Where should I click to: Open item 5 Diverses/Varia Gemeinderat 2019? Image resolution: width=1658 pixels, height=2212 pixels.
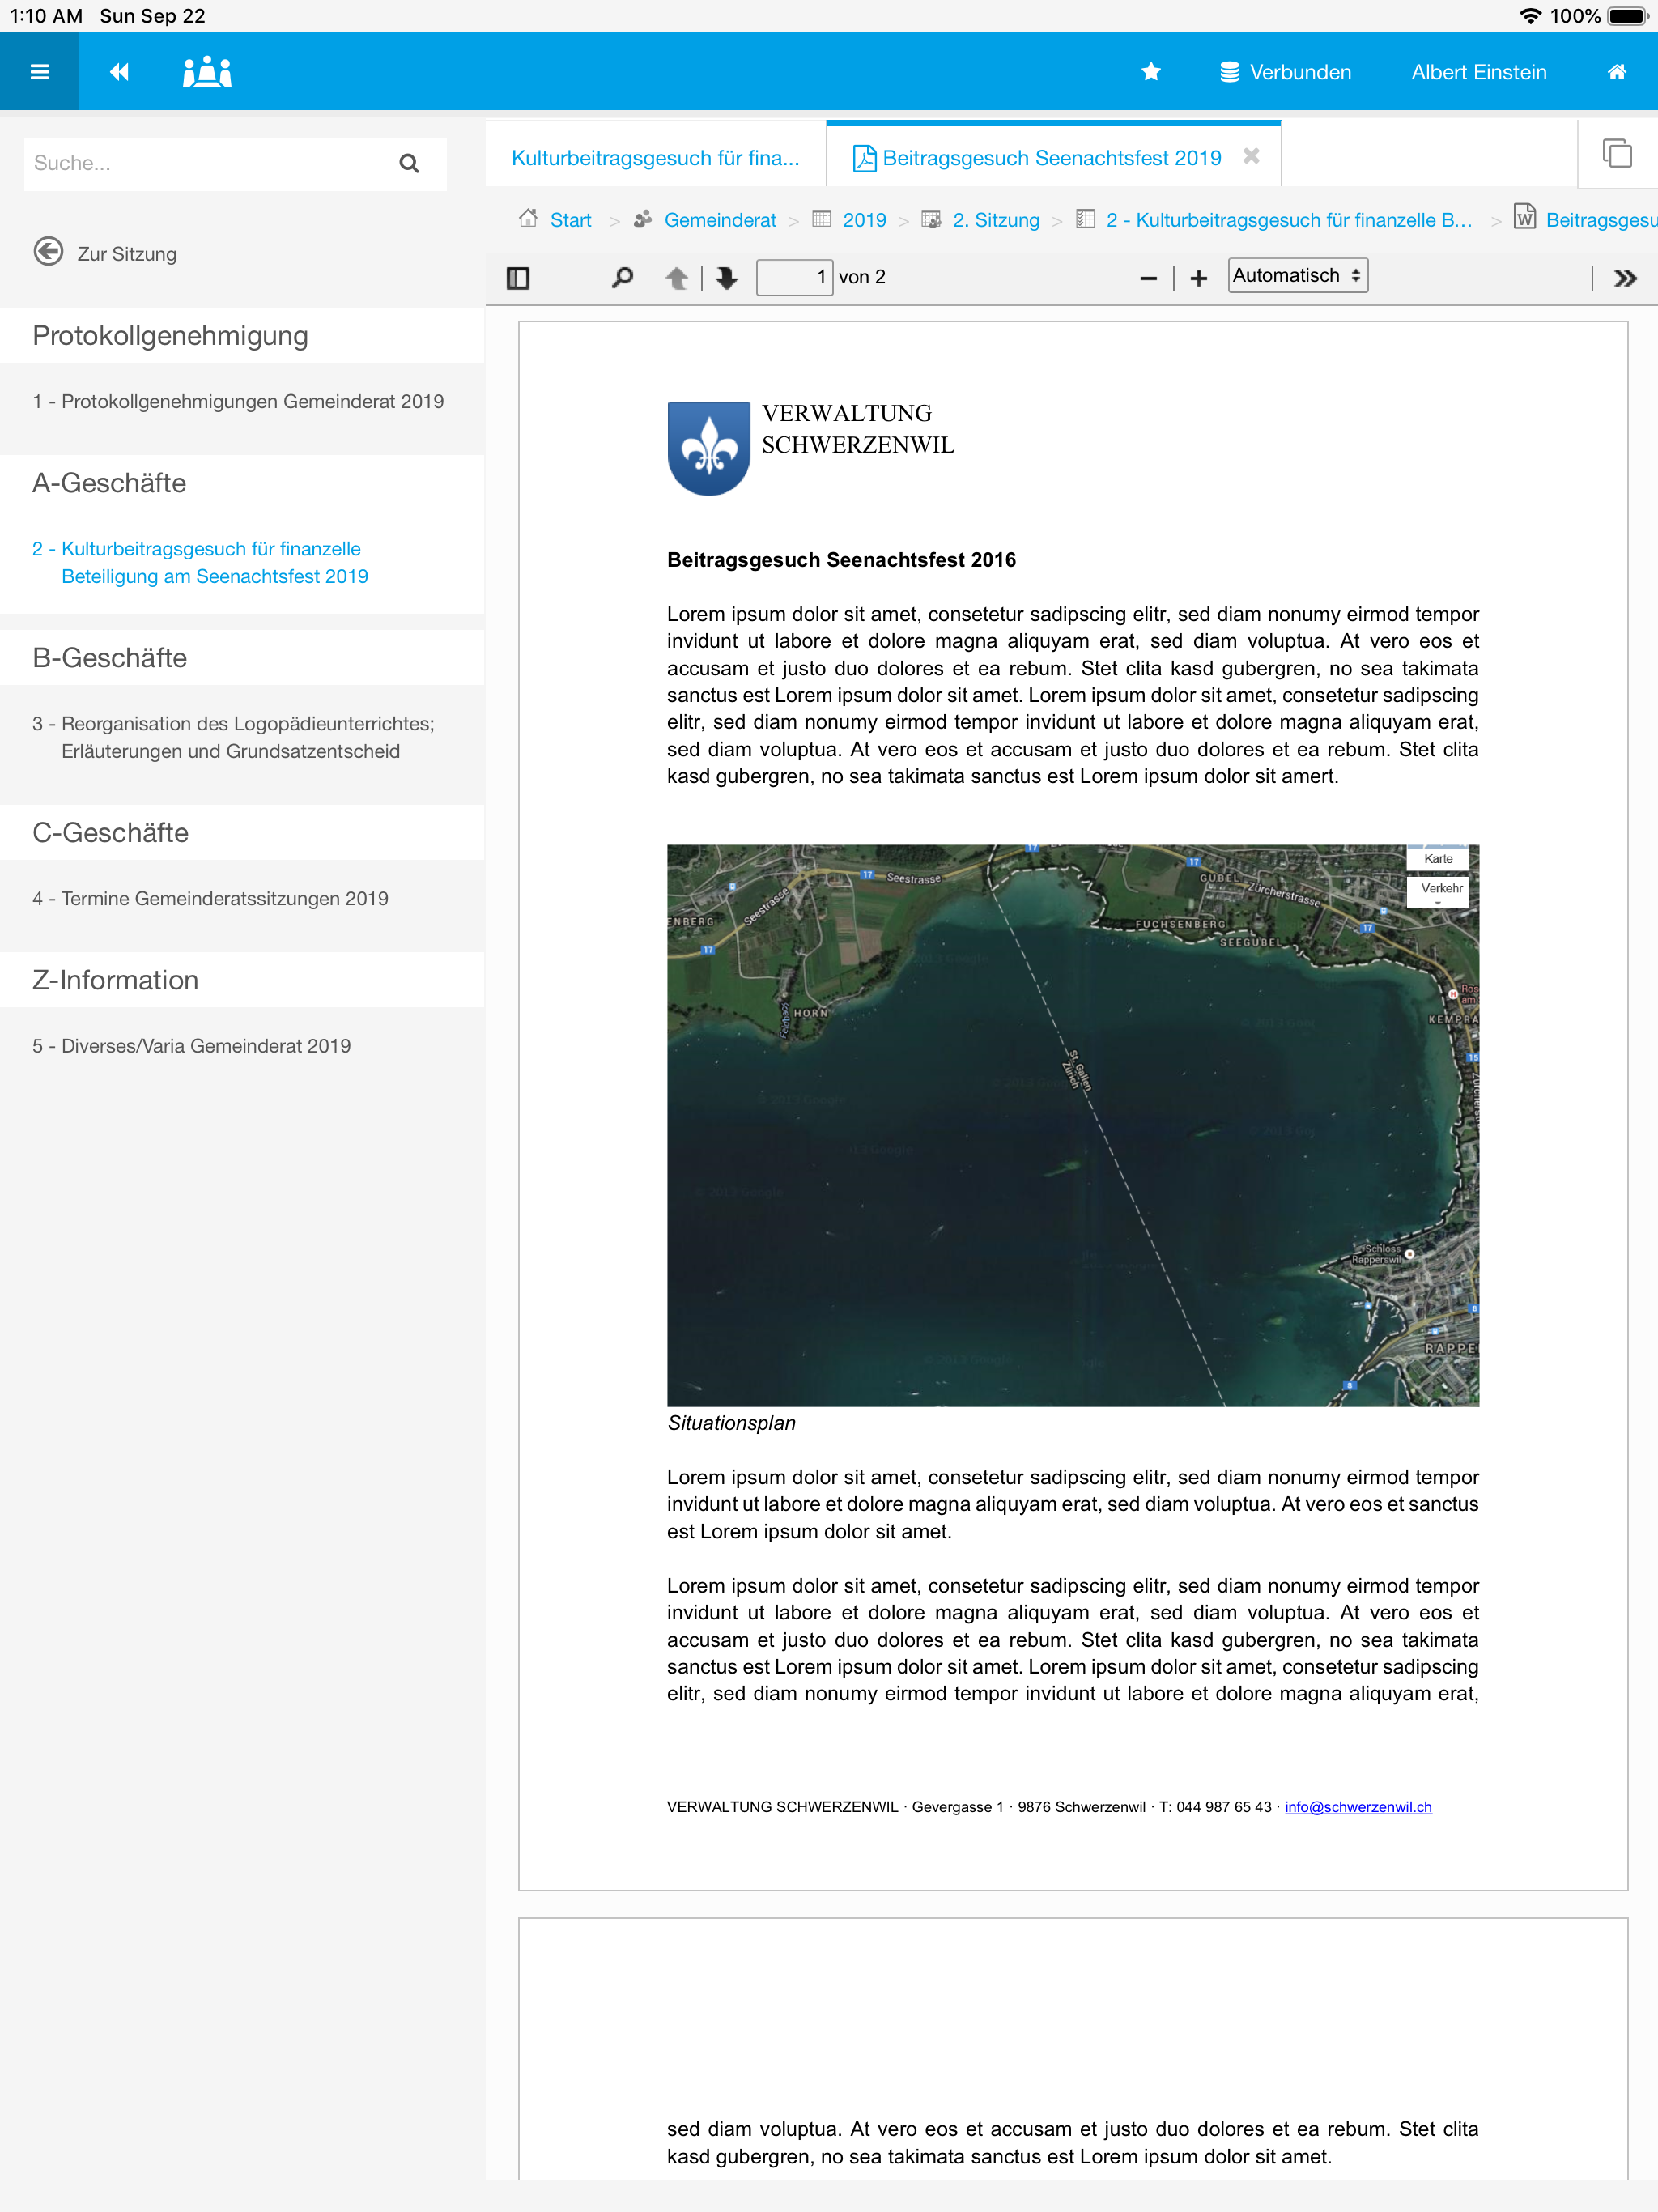click(x=191, y=1045)
